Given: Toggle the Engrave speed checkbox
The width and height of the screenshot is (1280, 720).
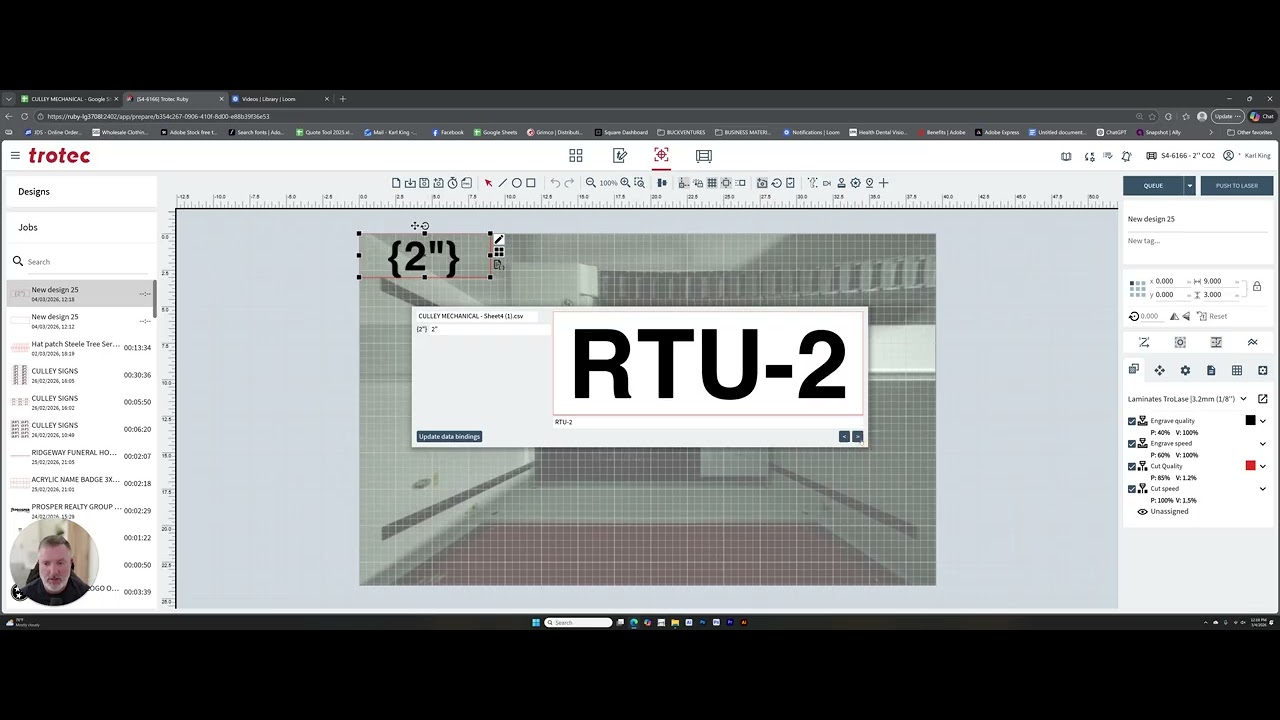Looking at the screenshot, I should tap(1132, 443).
